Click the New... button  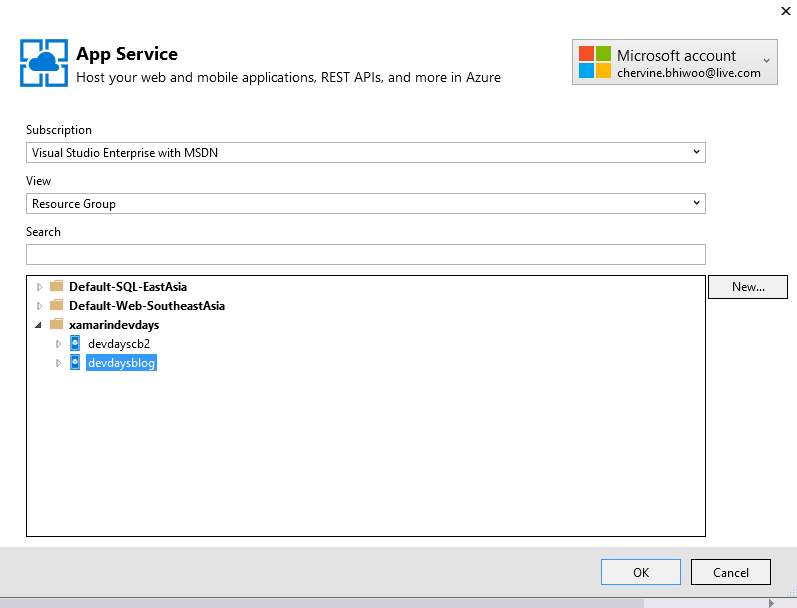(x=748, y=287)
